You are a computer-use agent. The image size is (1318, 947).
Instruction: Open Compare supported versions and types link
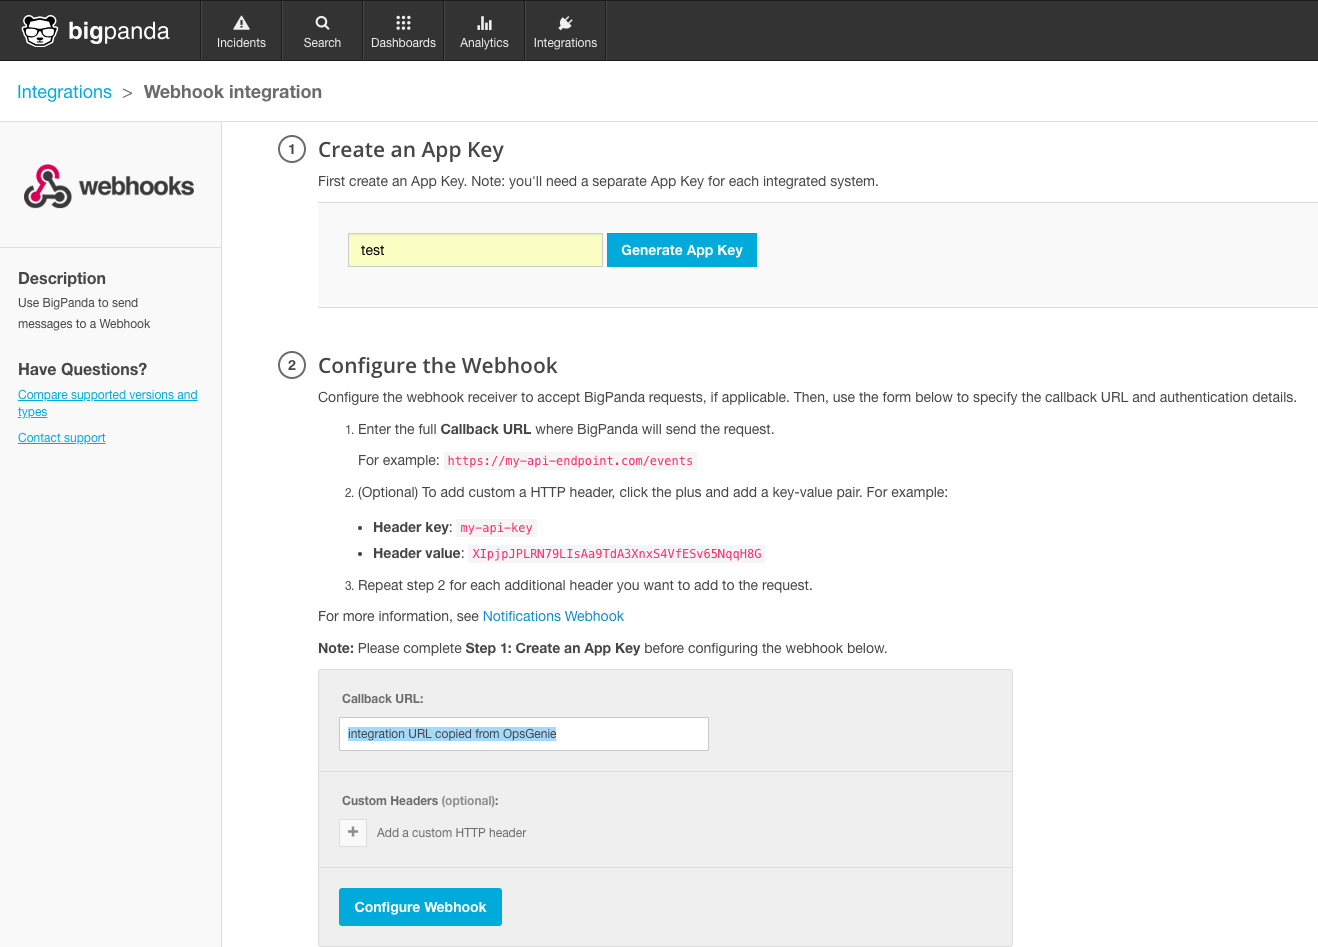pyautogui.click(x=107, y=403)
